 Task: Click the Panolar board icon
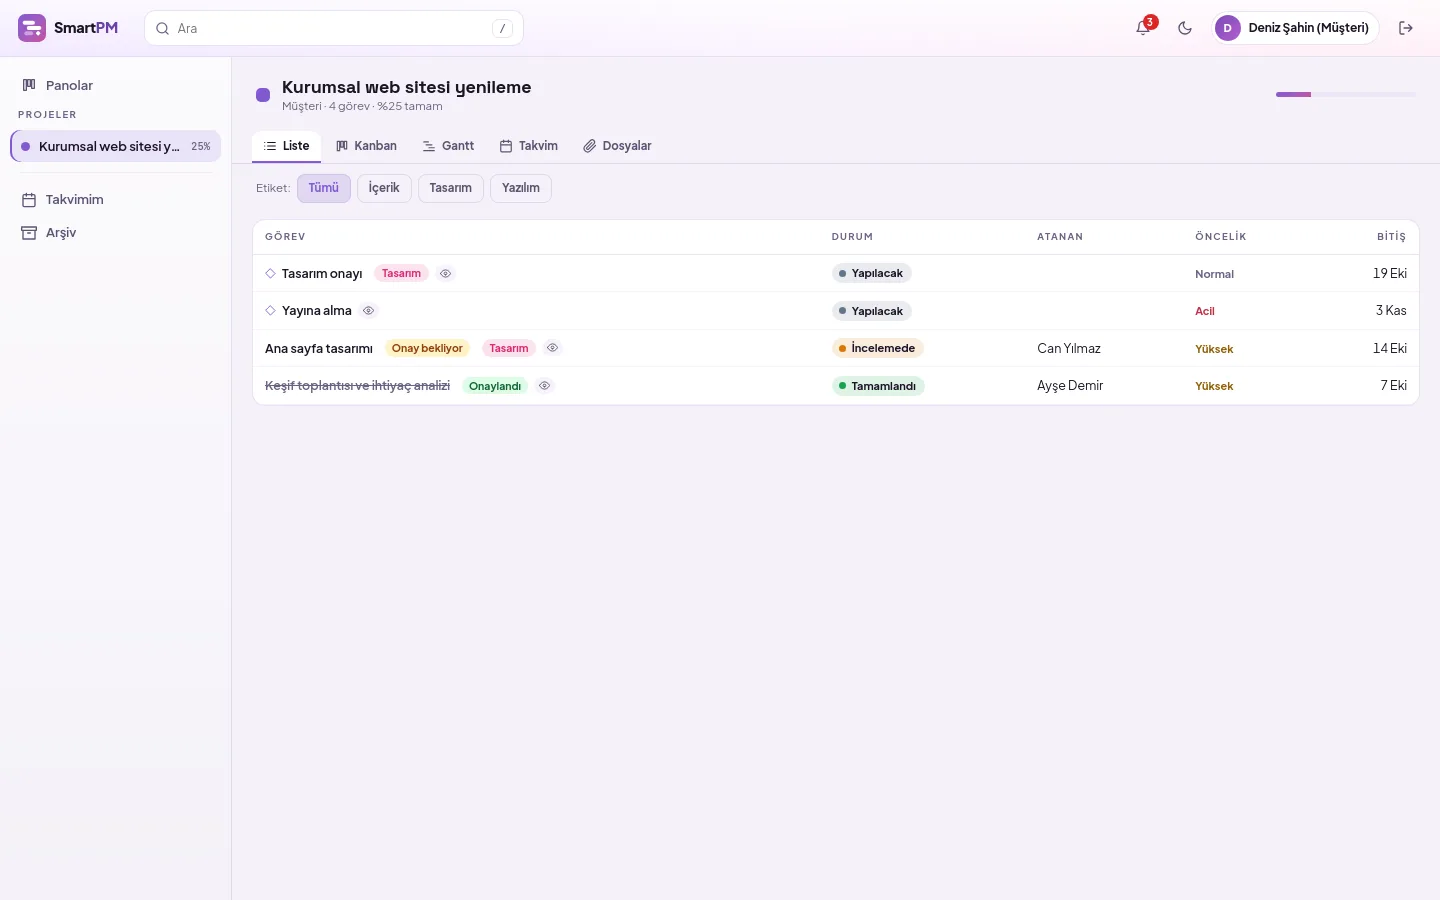[x=29, y=85]
